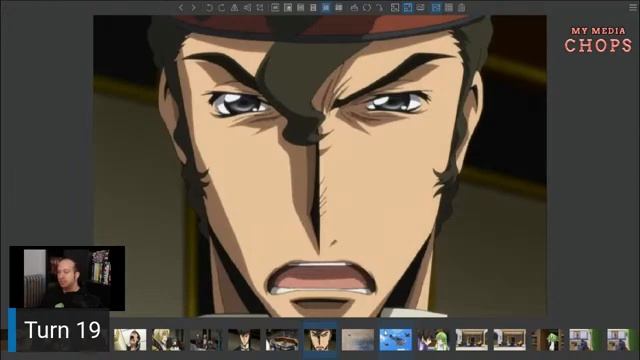
Task: Click the circular arrows toolbar icon
Action: point(367,8)
